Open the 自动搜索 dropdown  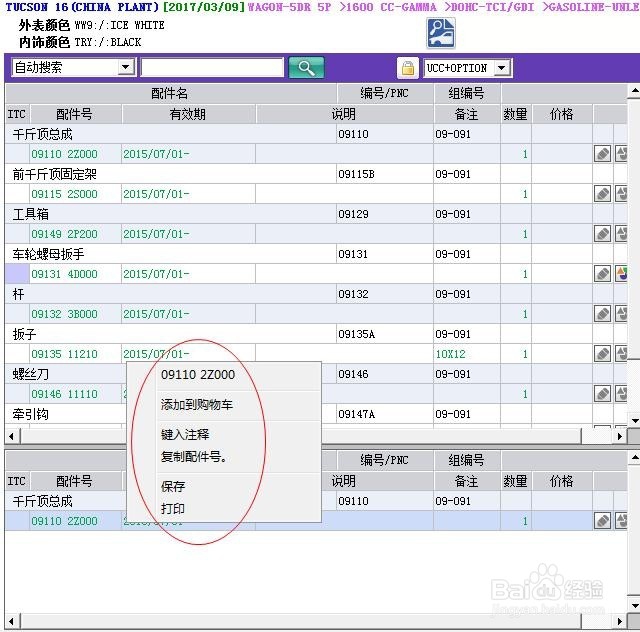[x=126, y=67]
